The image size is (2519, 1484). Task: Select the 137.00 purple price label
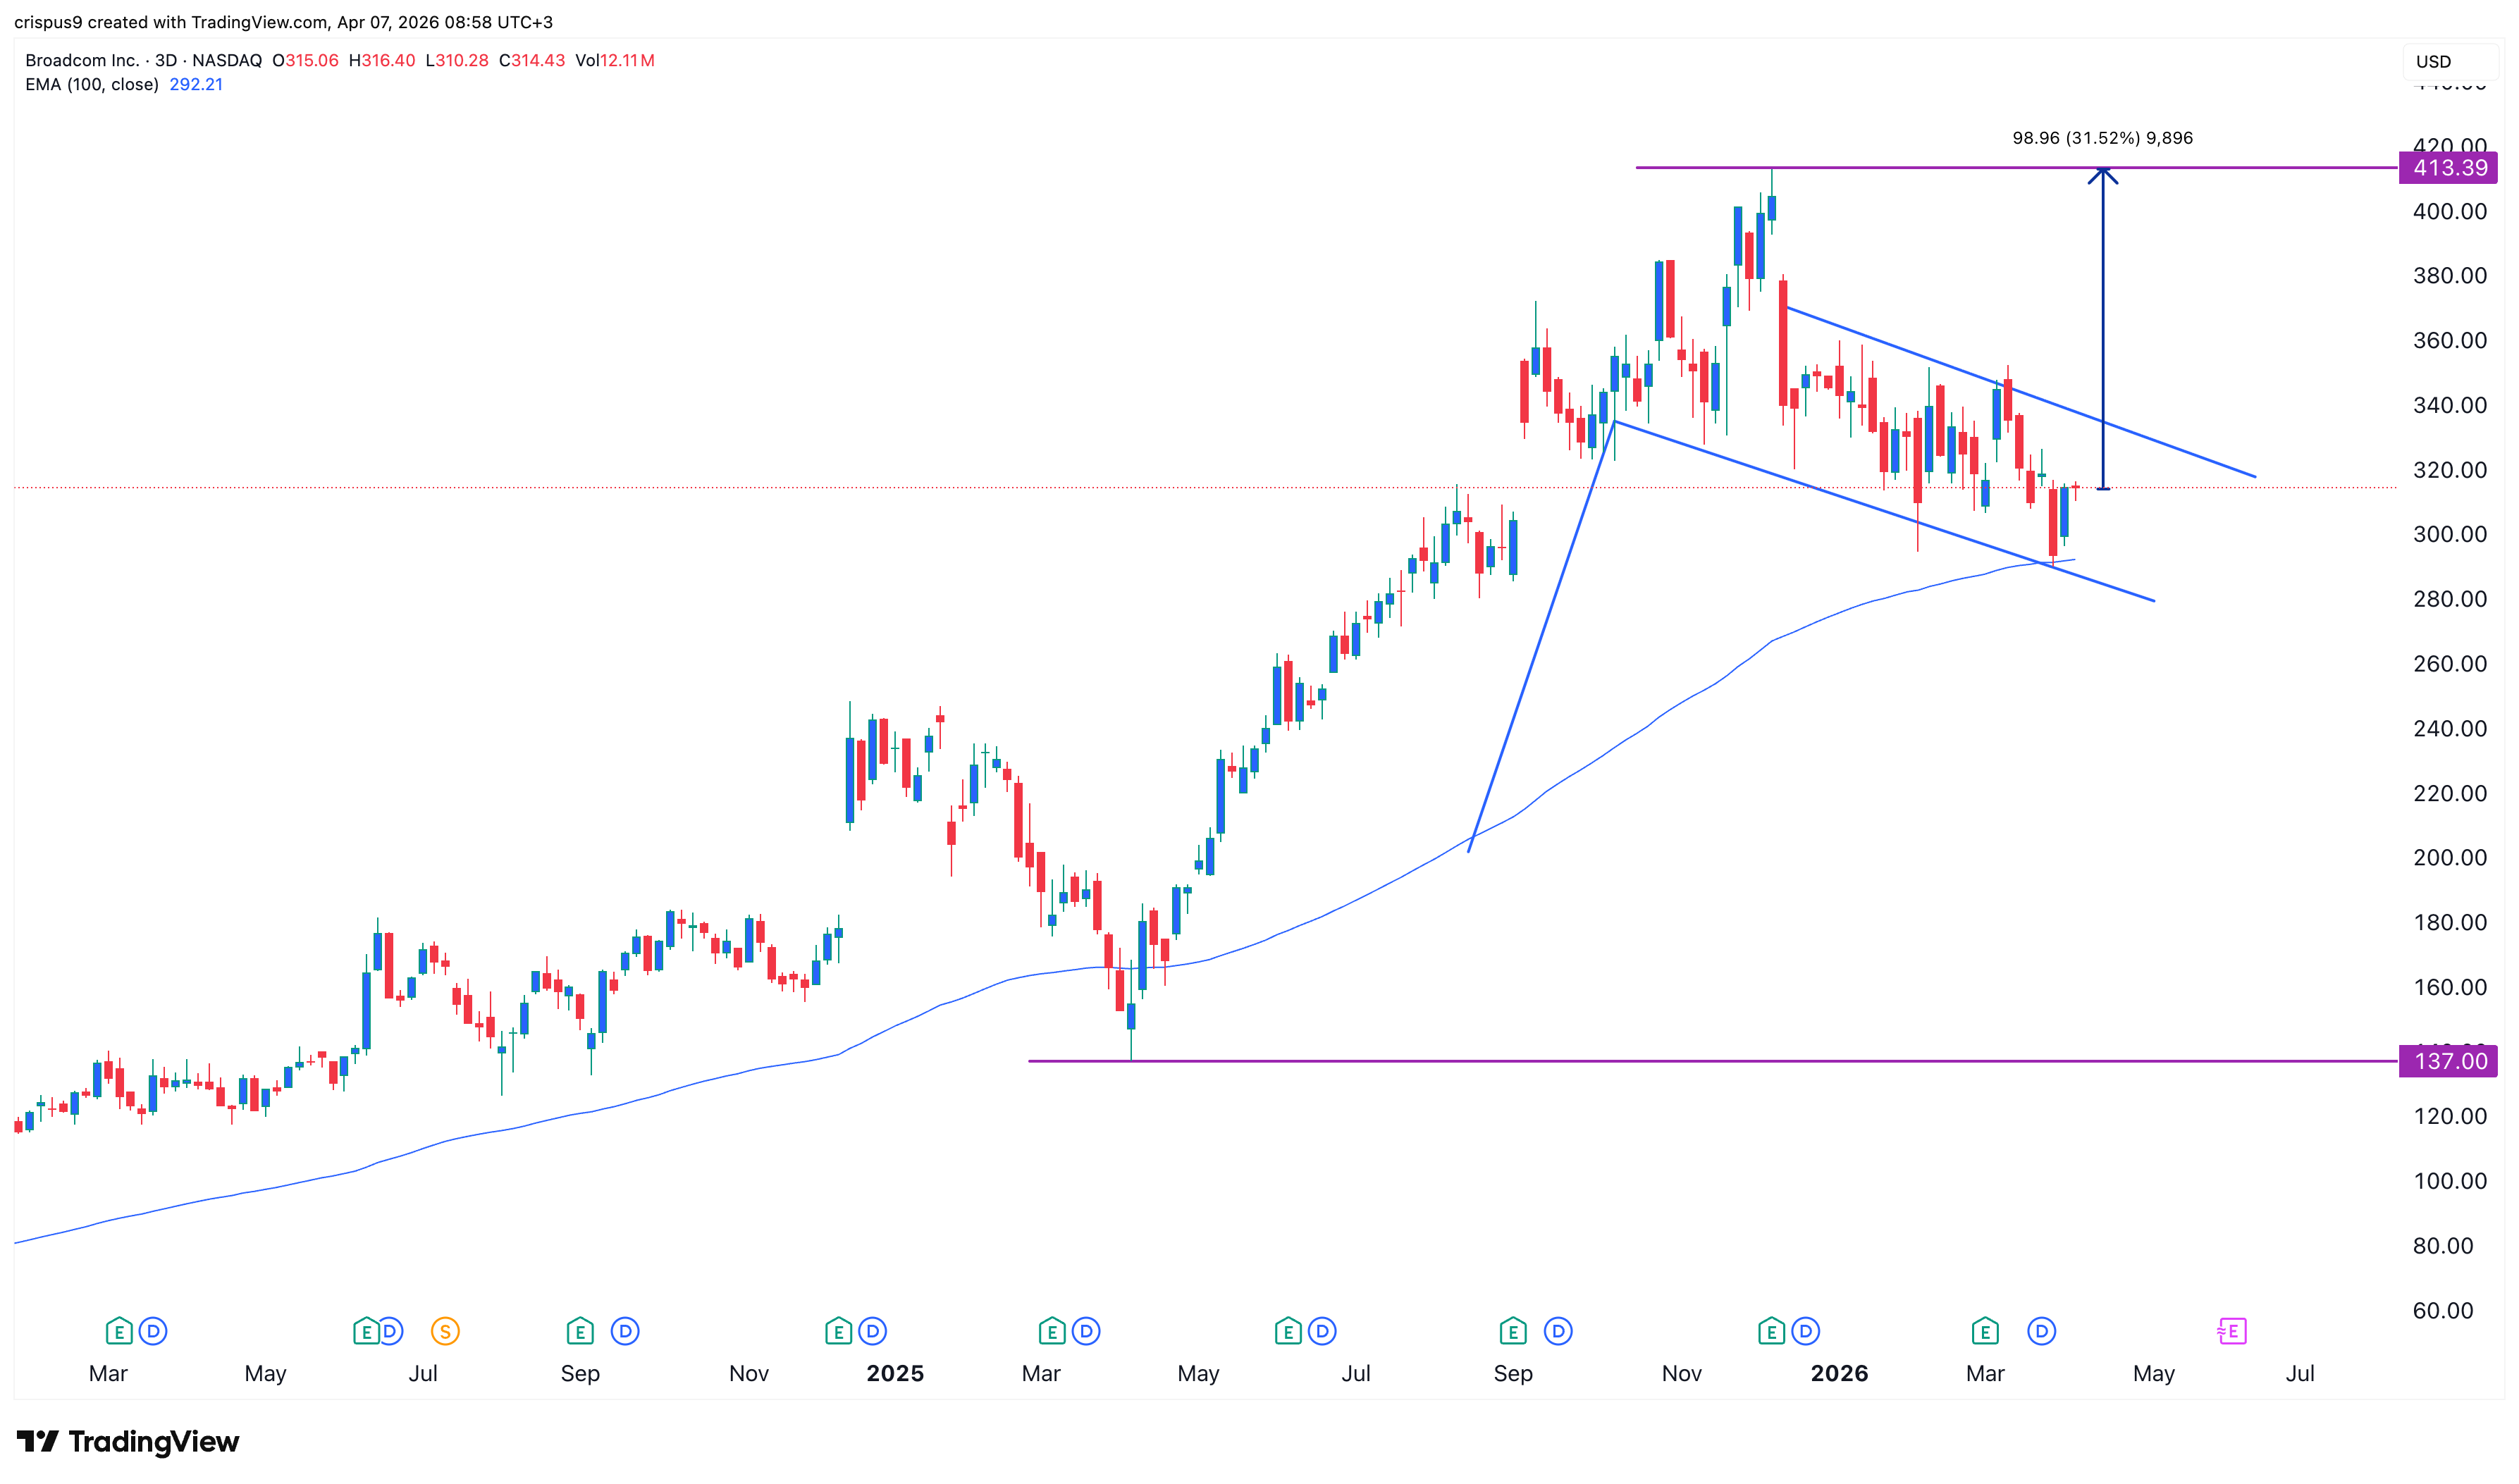[2448, 1061]
